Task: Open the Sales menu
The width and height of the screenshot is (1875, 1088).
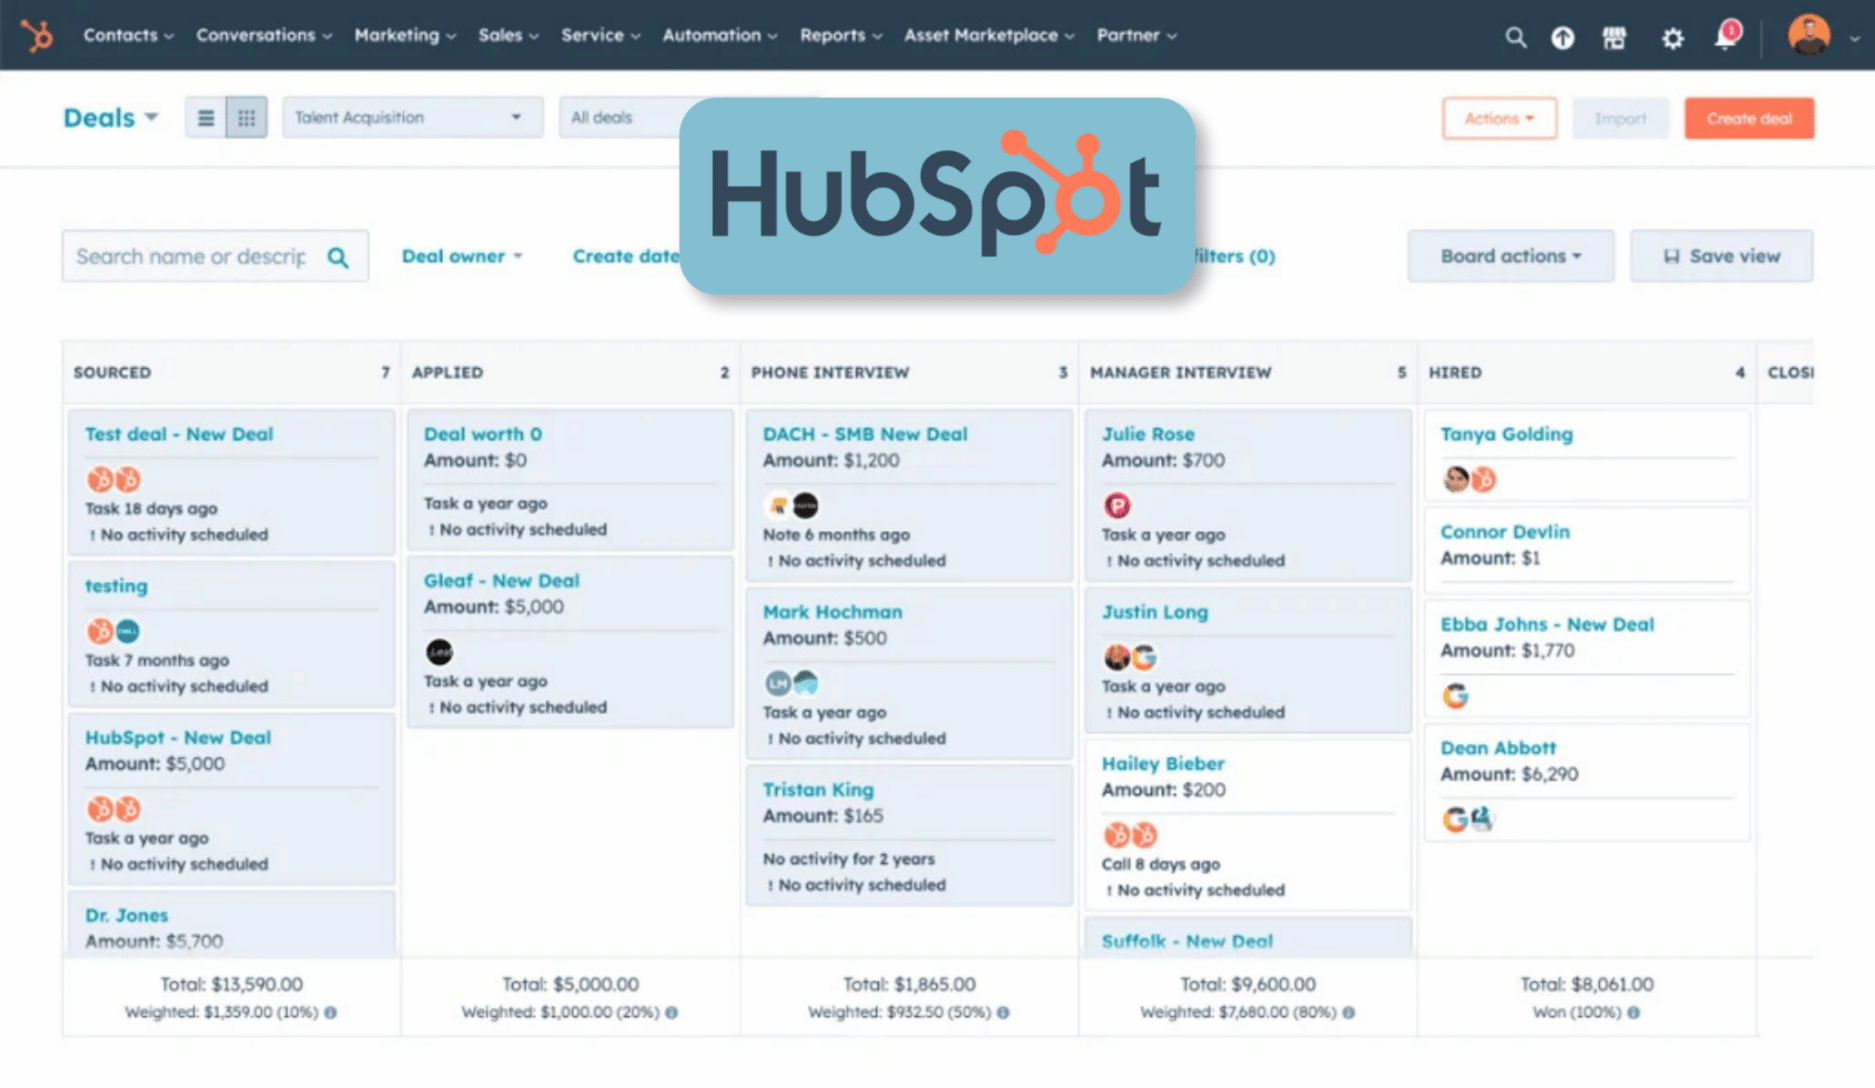Action: coord(508,35)
